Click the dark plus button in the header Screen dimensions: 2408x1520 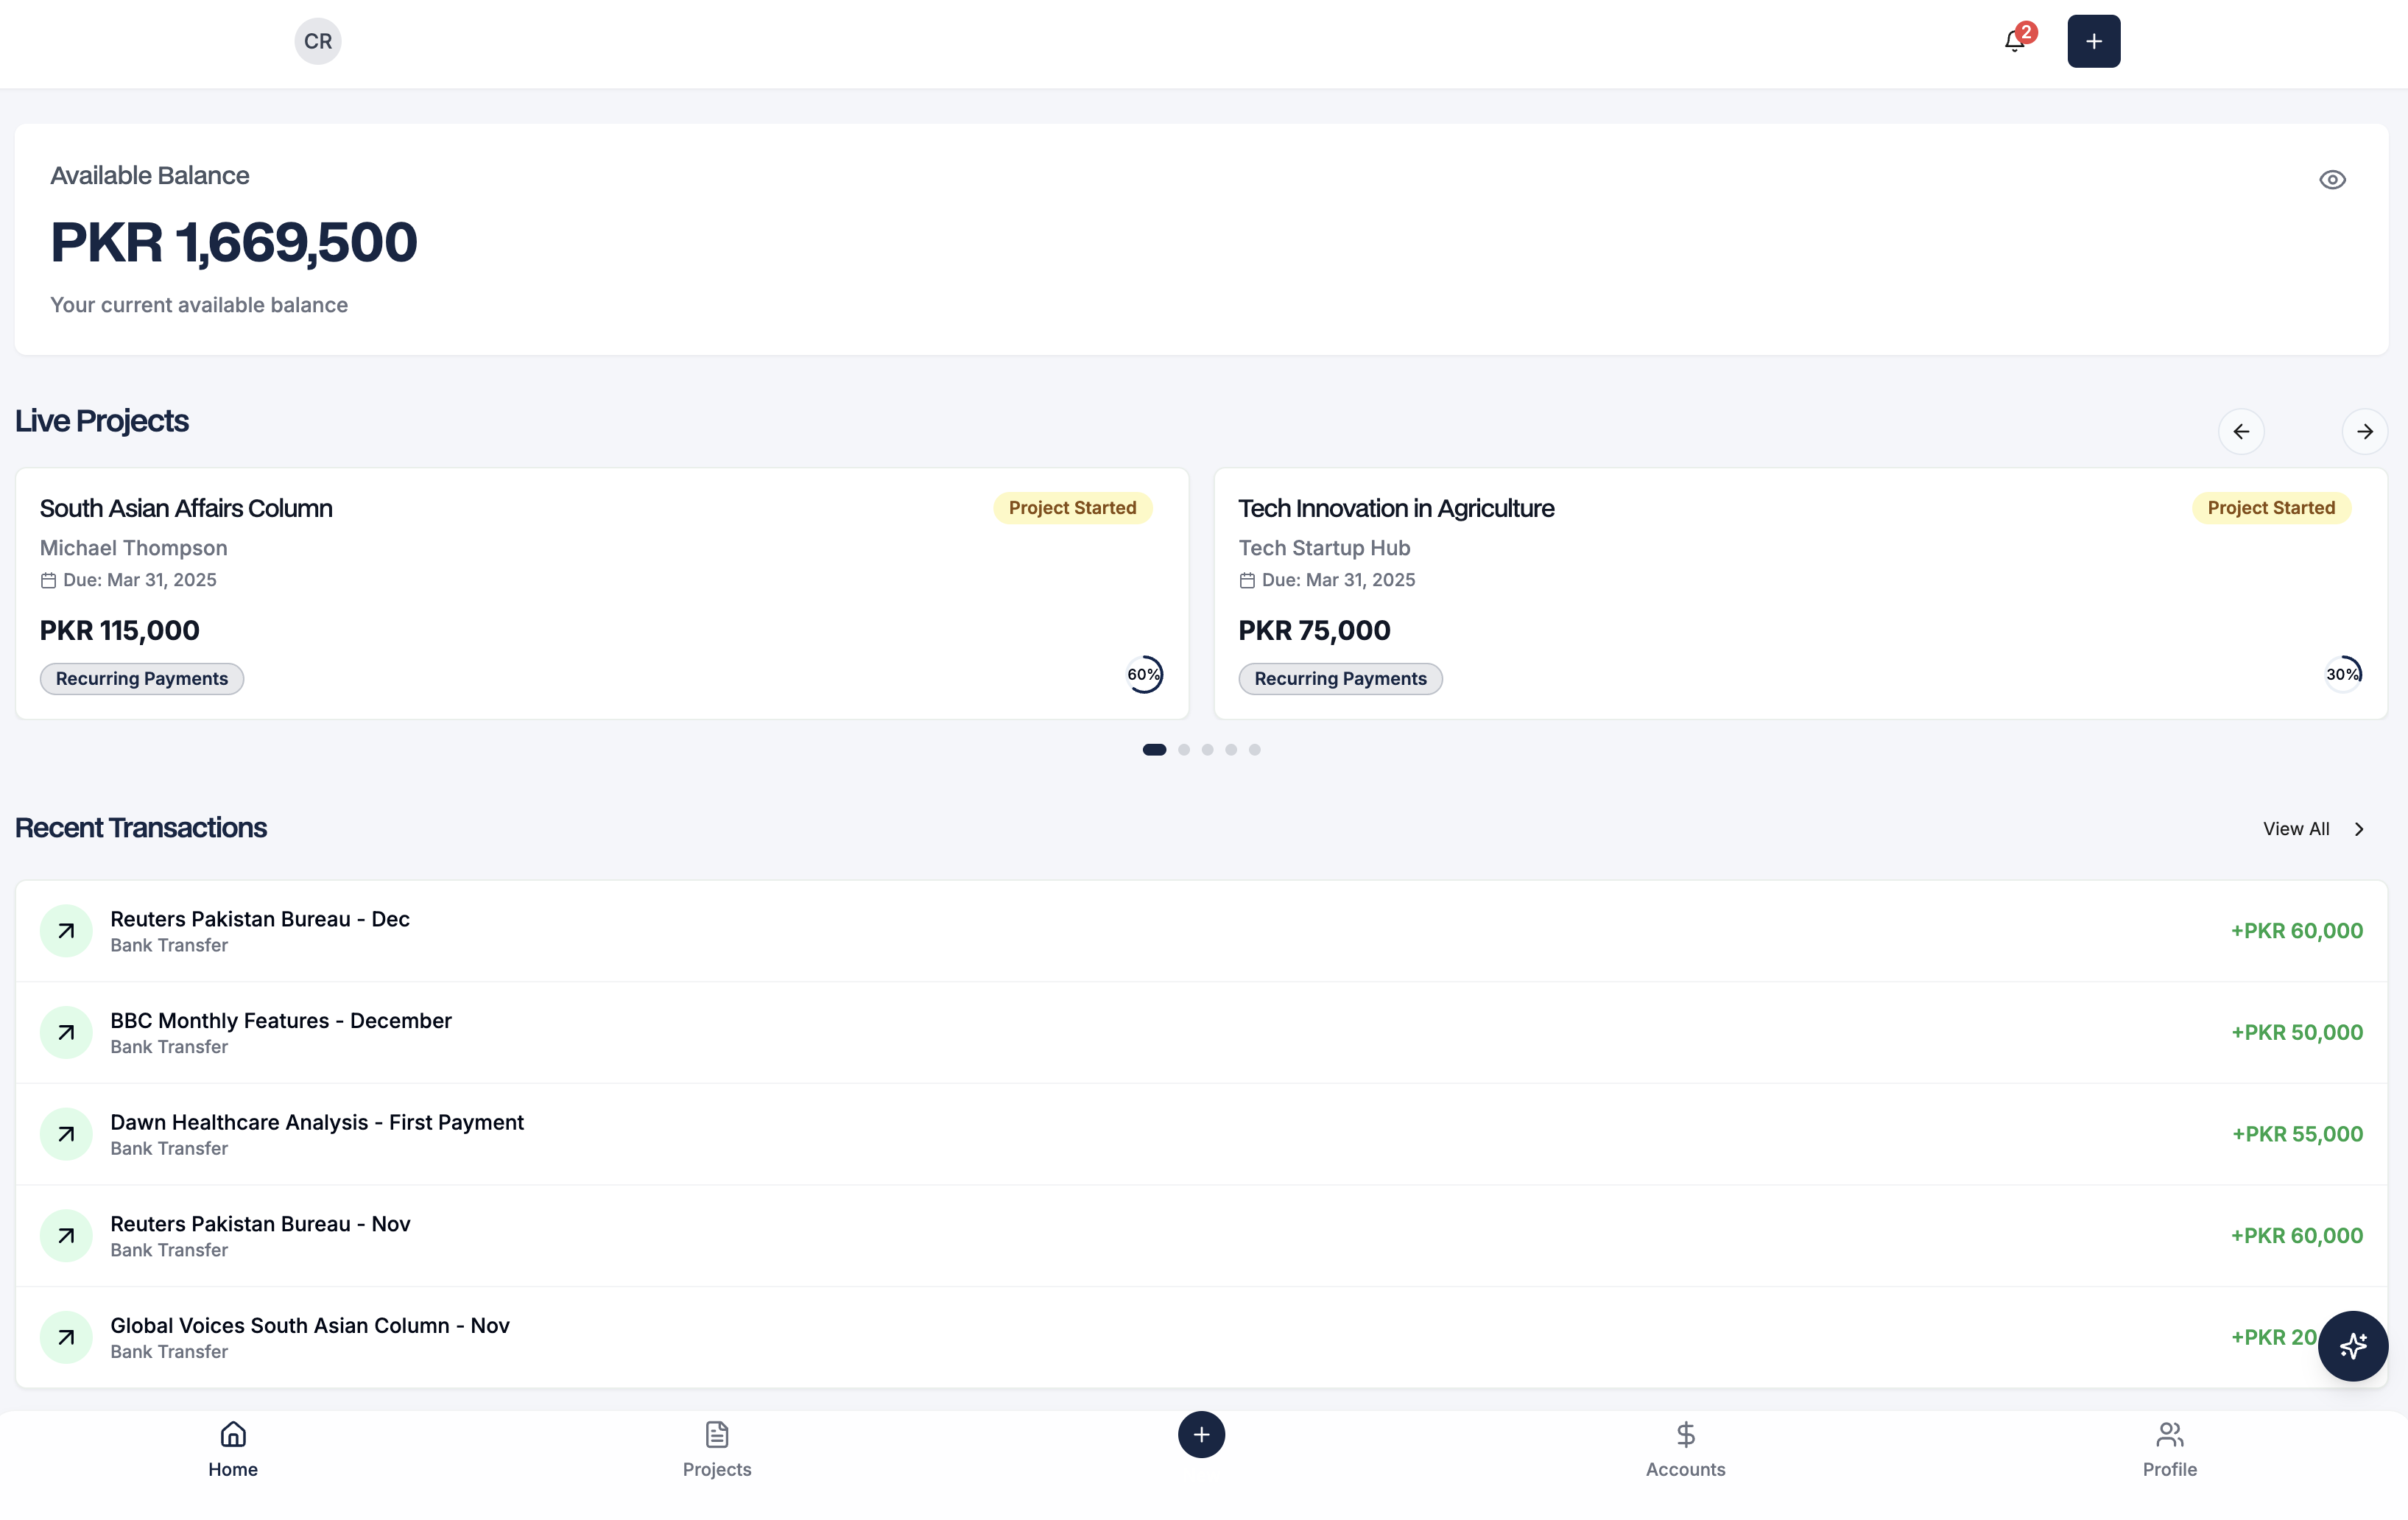2094,41
